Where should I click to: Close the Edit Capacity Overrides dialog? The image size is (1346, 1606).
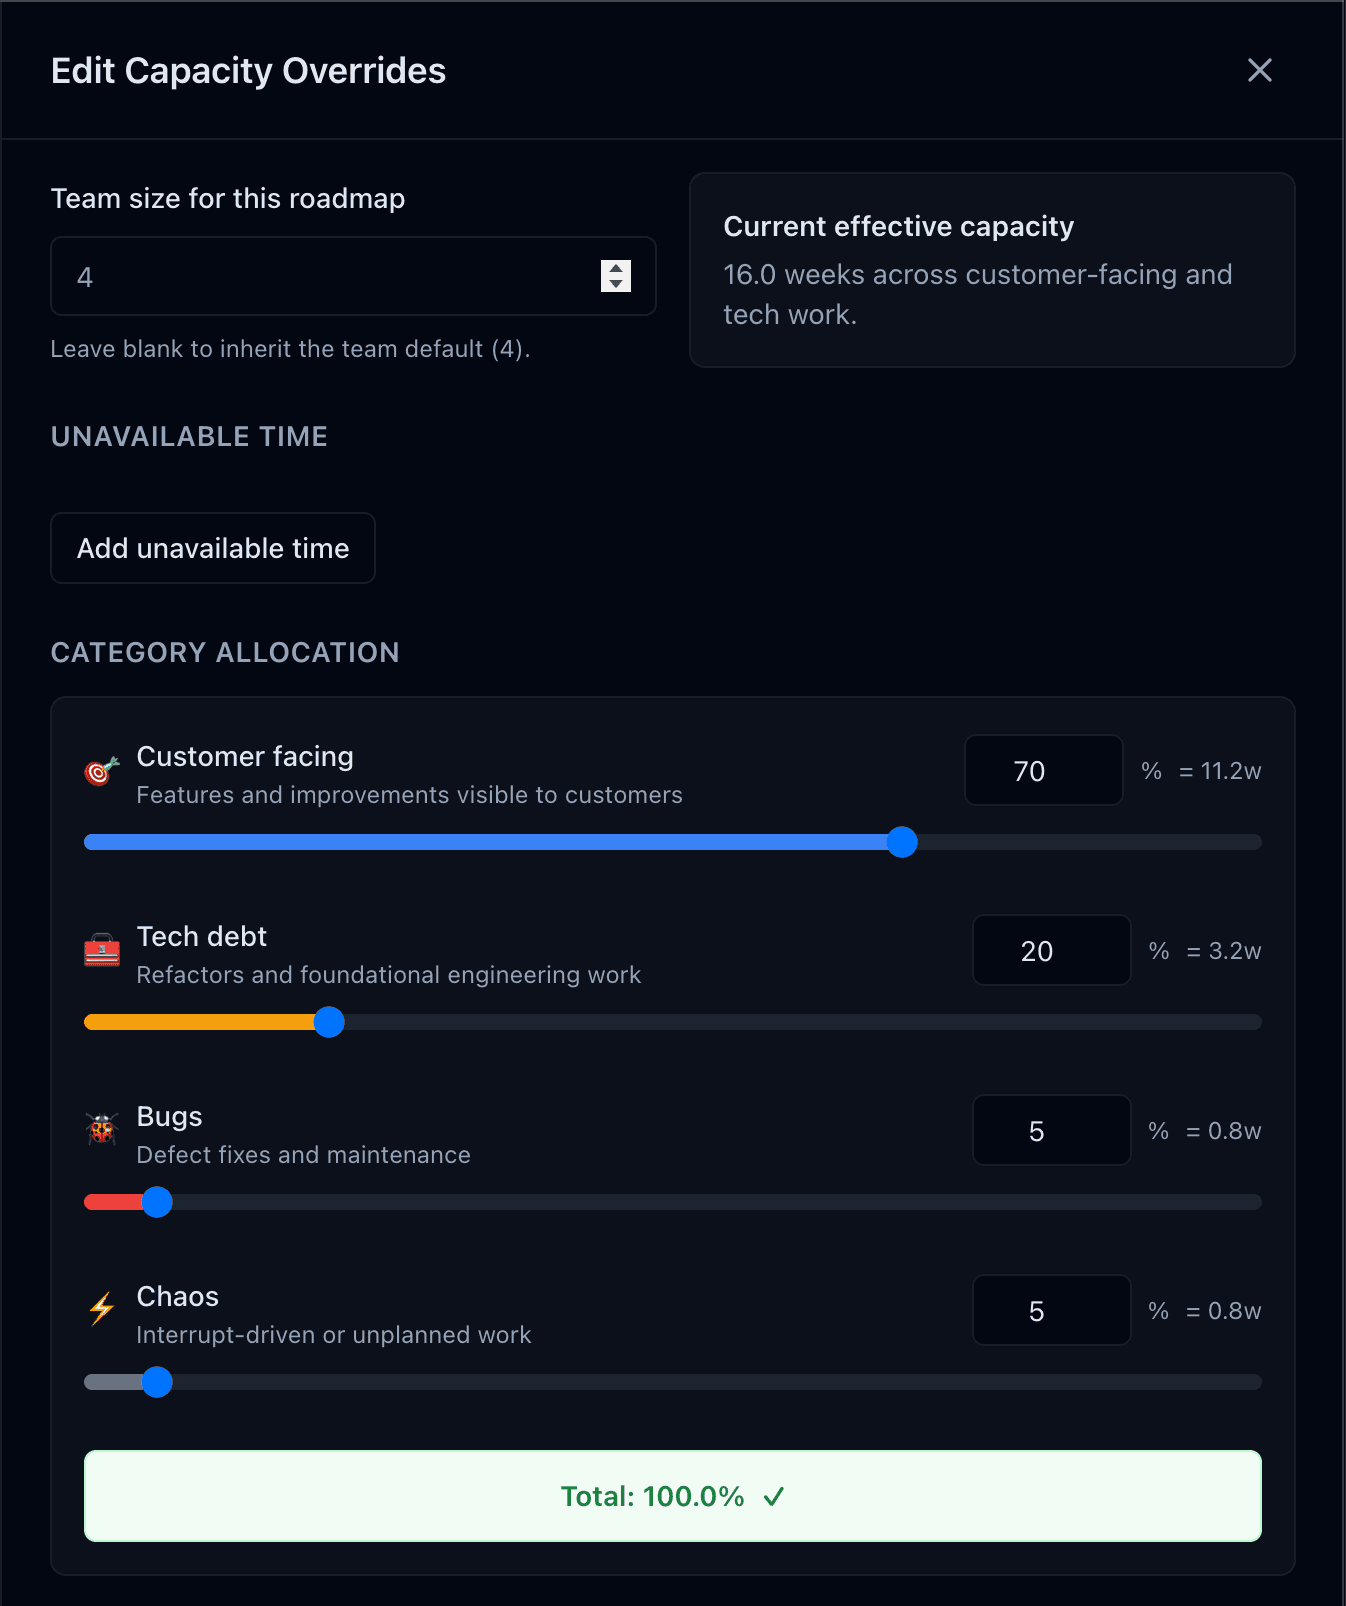point(1259,70)
